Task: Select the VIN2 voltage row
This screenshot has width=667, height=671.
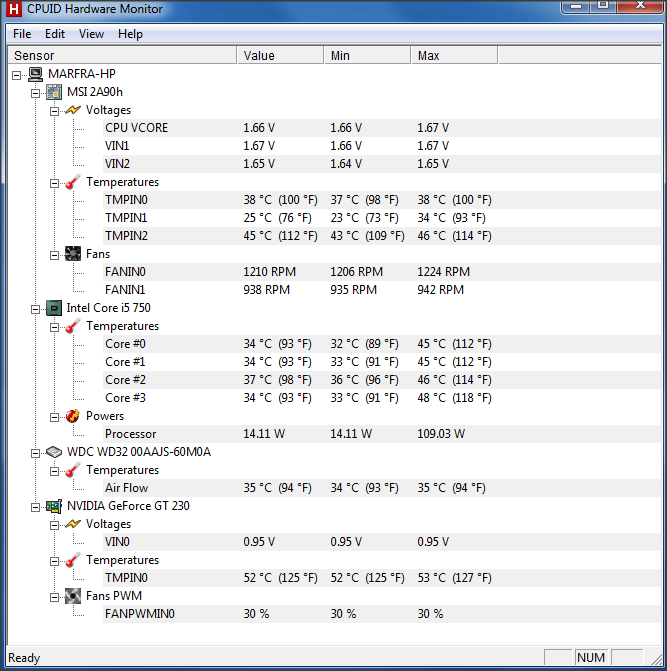Action: coord(382,164)
